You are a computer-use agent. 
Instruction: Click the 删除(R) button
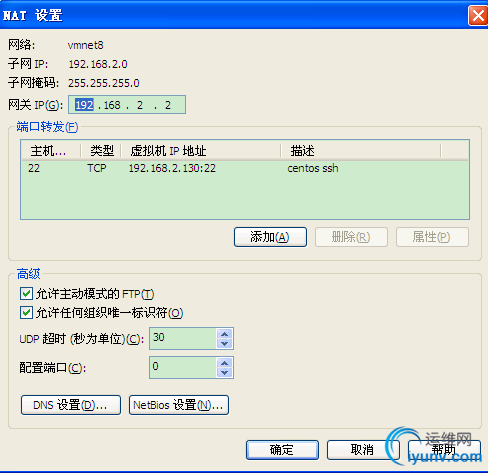click(351, 237)
